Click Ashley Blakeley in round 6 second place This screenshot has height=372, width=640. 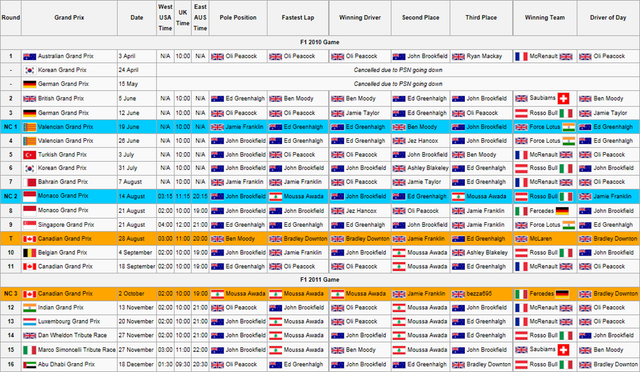[428, 168]
